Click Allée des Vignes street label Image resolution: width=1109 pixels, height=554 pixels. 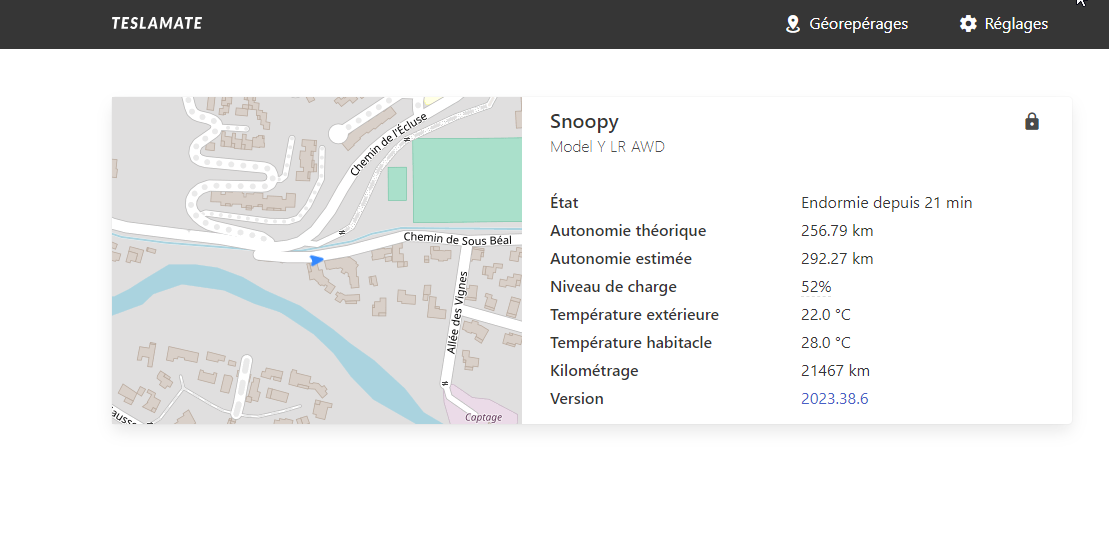458,312
